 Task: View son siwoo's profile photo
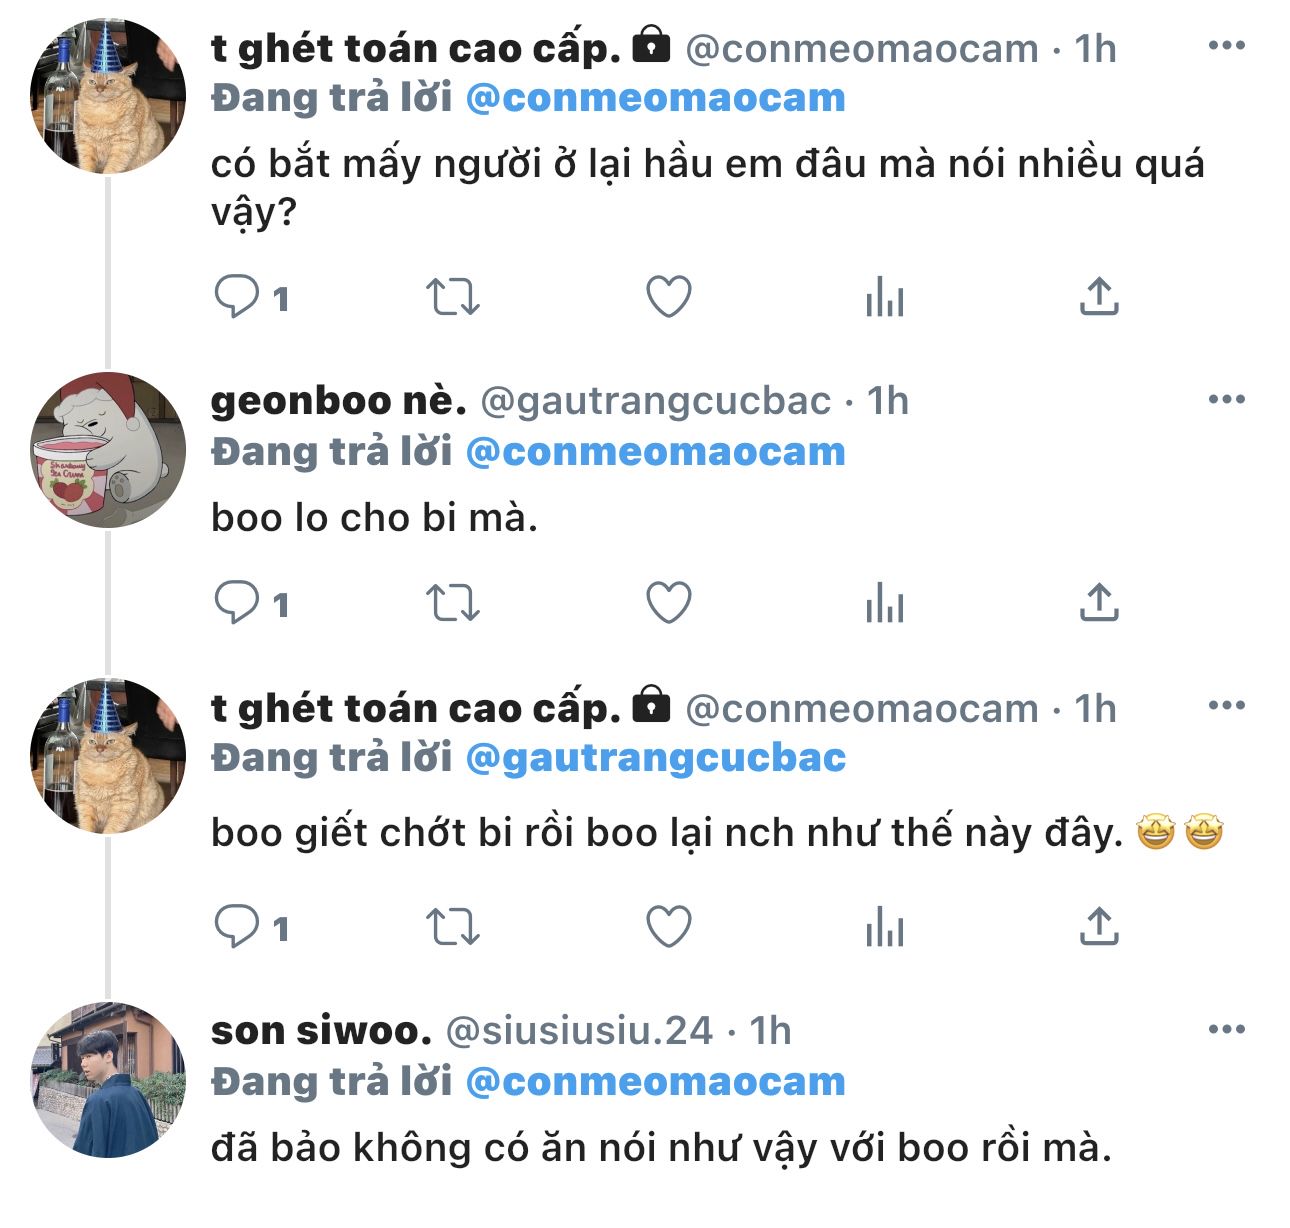108,1080
